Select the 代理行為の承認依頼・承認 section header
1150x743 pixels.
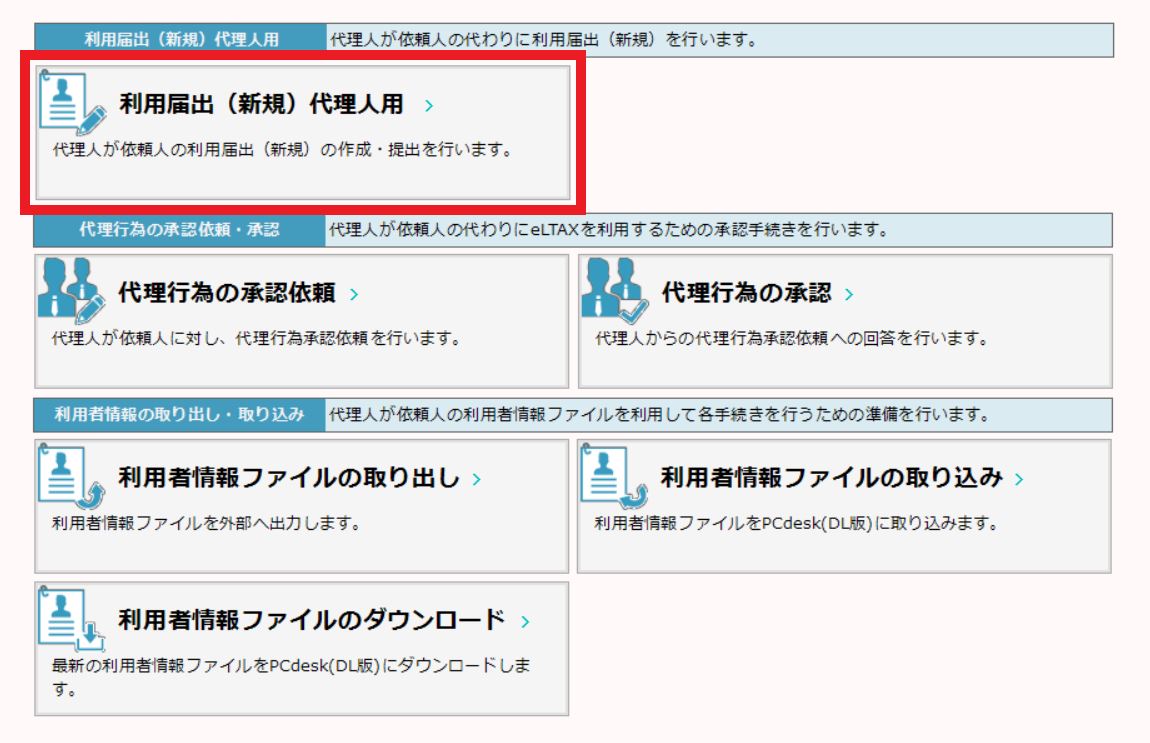[179, 230]
